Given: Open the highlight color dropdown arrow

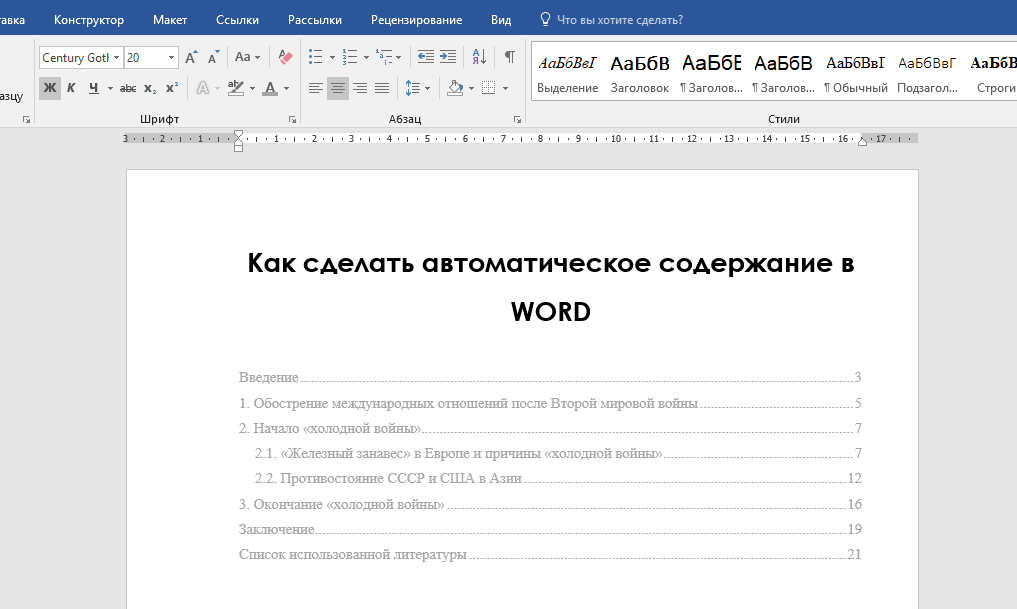Looking at the screenshot, I should [252, 88].
